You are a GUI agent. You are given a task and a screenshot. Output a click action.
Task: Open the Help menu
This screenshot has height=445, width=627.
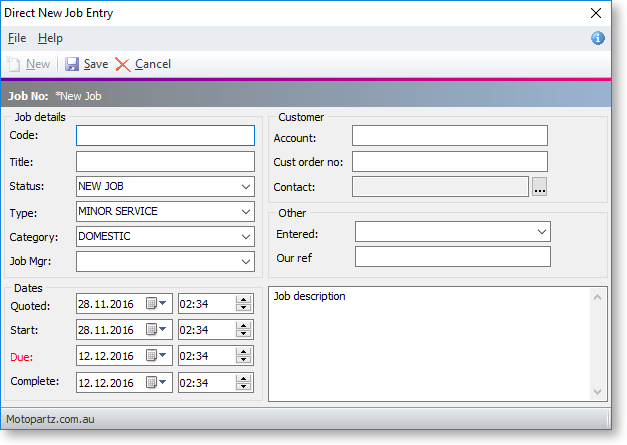(50, 38)
